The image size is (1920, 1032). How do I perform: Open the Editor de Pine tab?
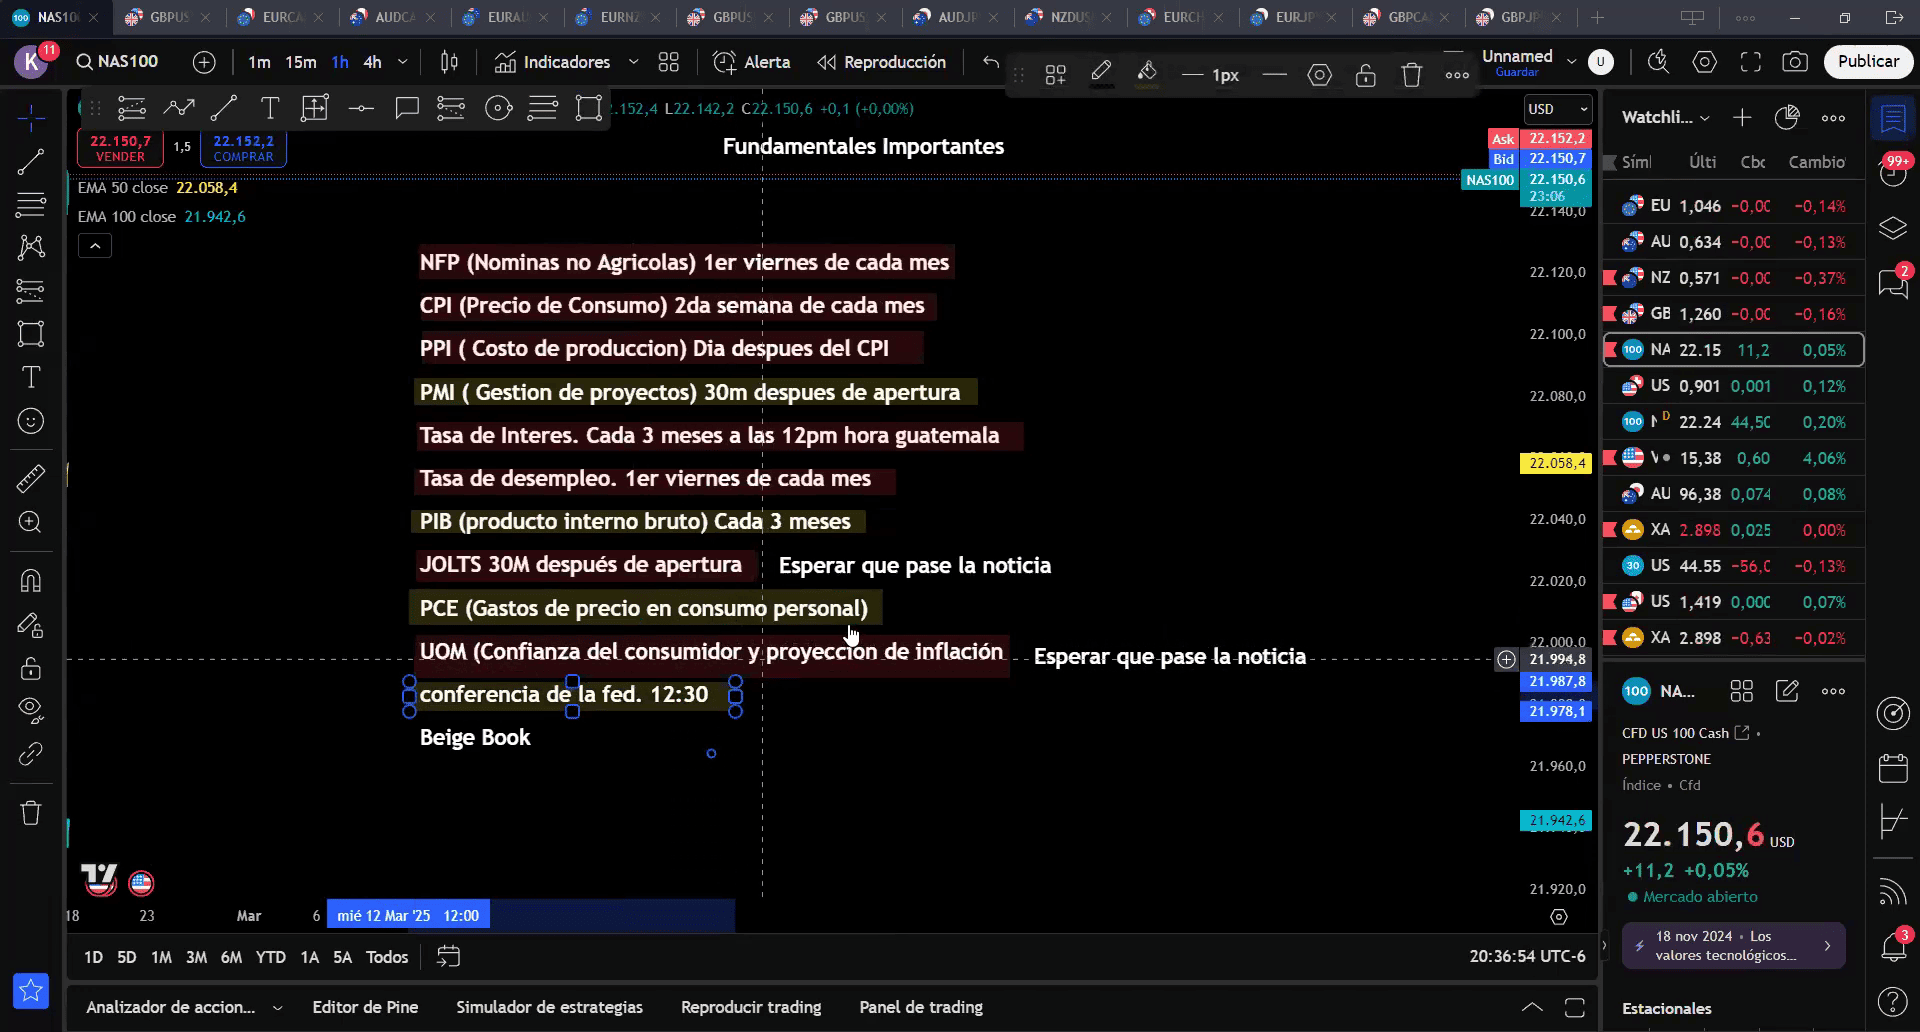(365, 1007)
